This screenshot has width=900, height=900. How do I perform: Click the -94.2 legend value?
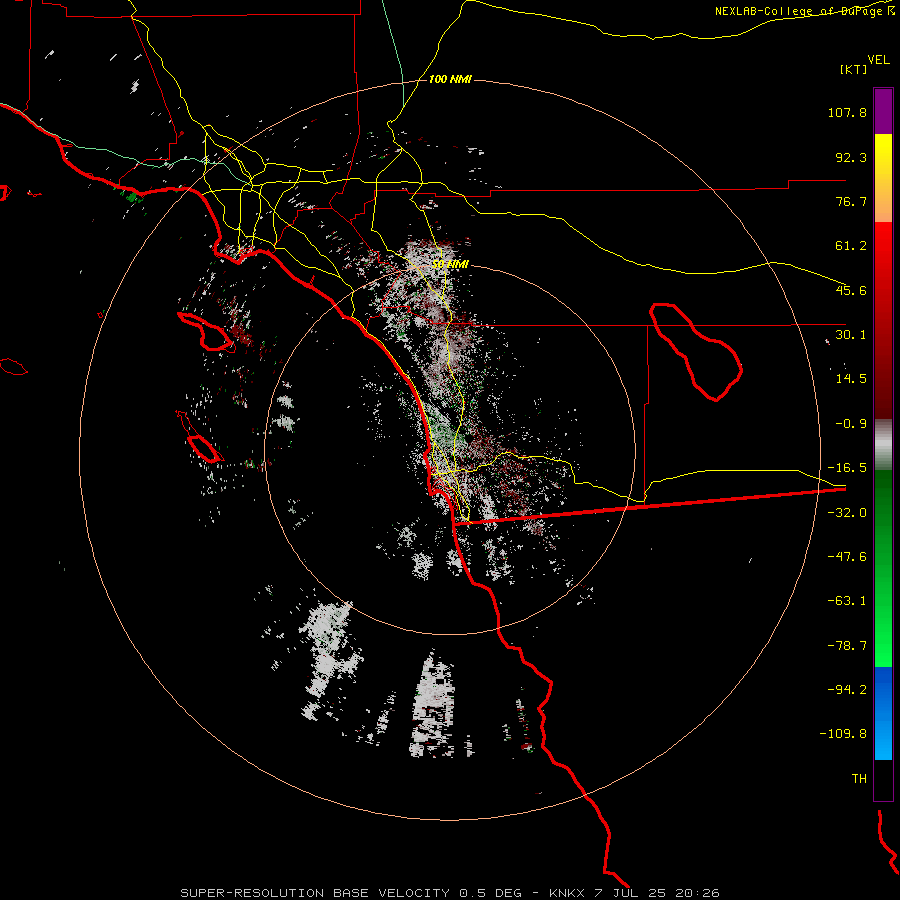(847, 690)
